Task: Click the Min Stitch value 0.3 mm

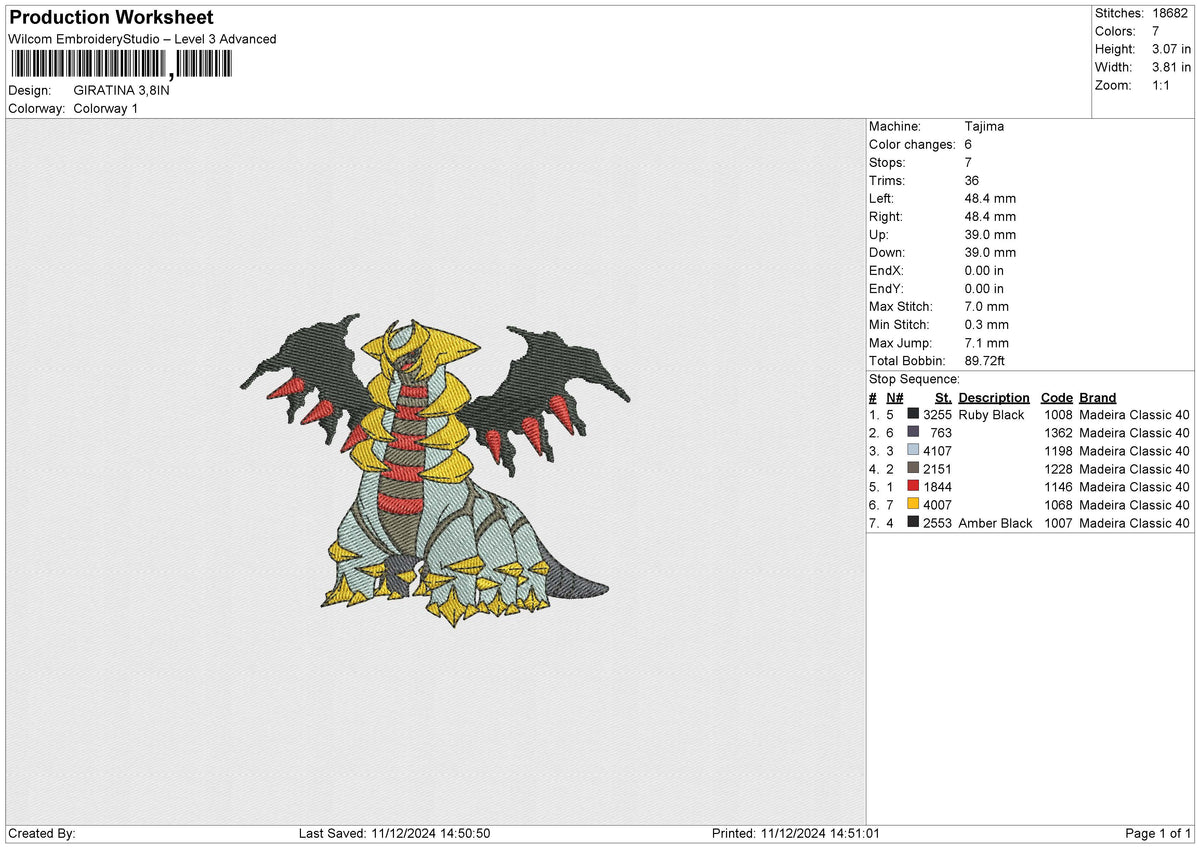Action: (x=987, y=325)
